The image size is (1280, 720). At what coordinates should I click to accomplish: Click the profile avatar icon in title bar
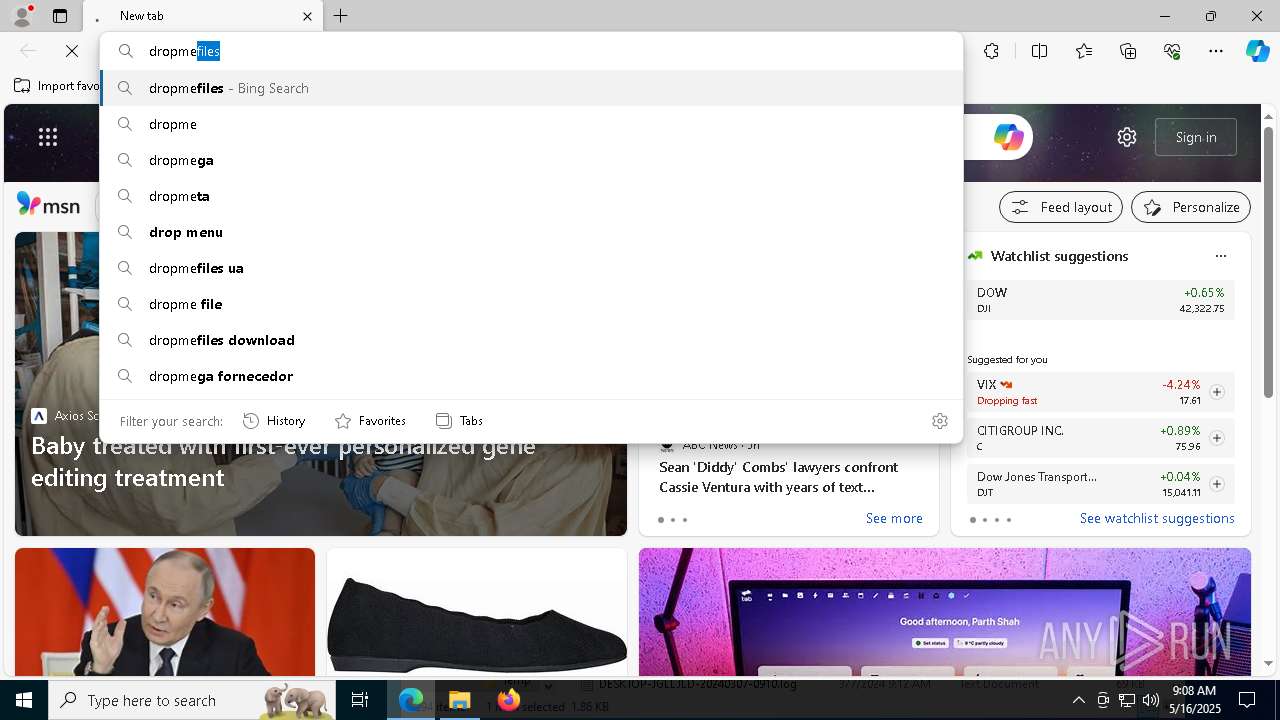pos(21,15)
